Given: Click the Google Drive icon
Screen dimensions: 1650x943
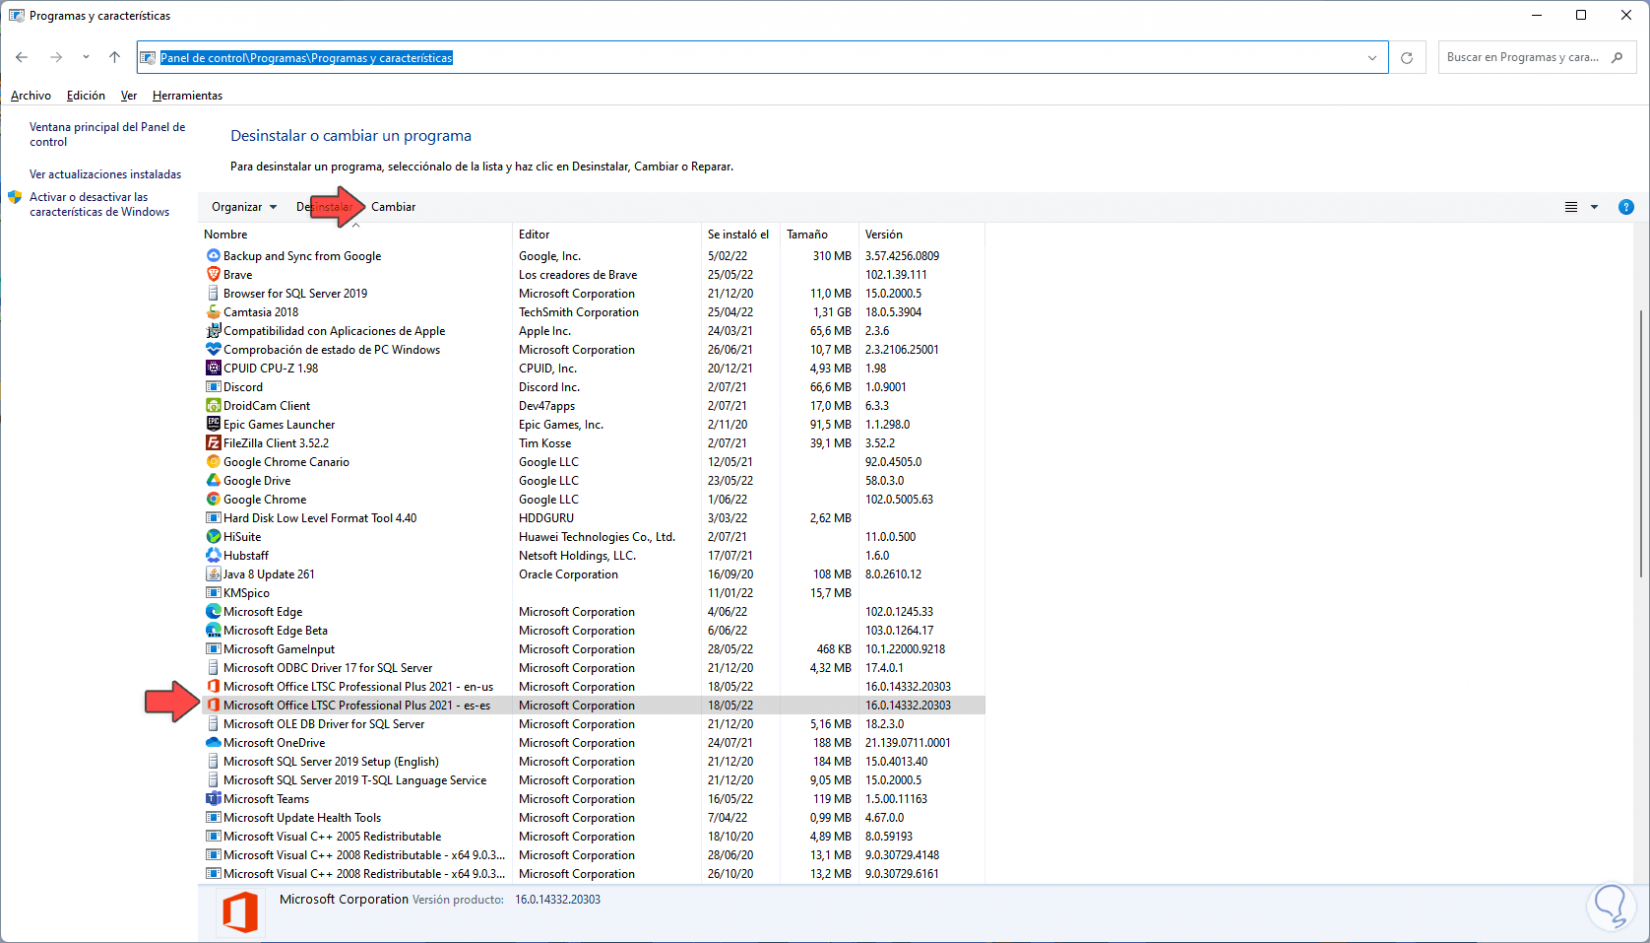Looking at the screenshot, I should pyautogui.click(x=213, y=481).
